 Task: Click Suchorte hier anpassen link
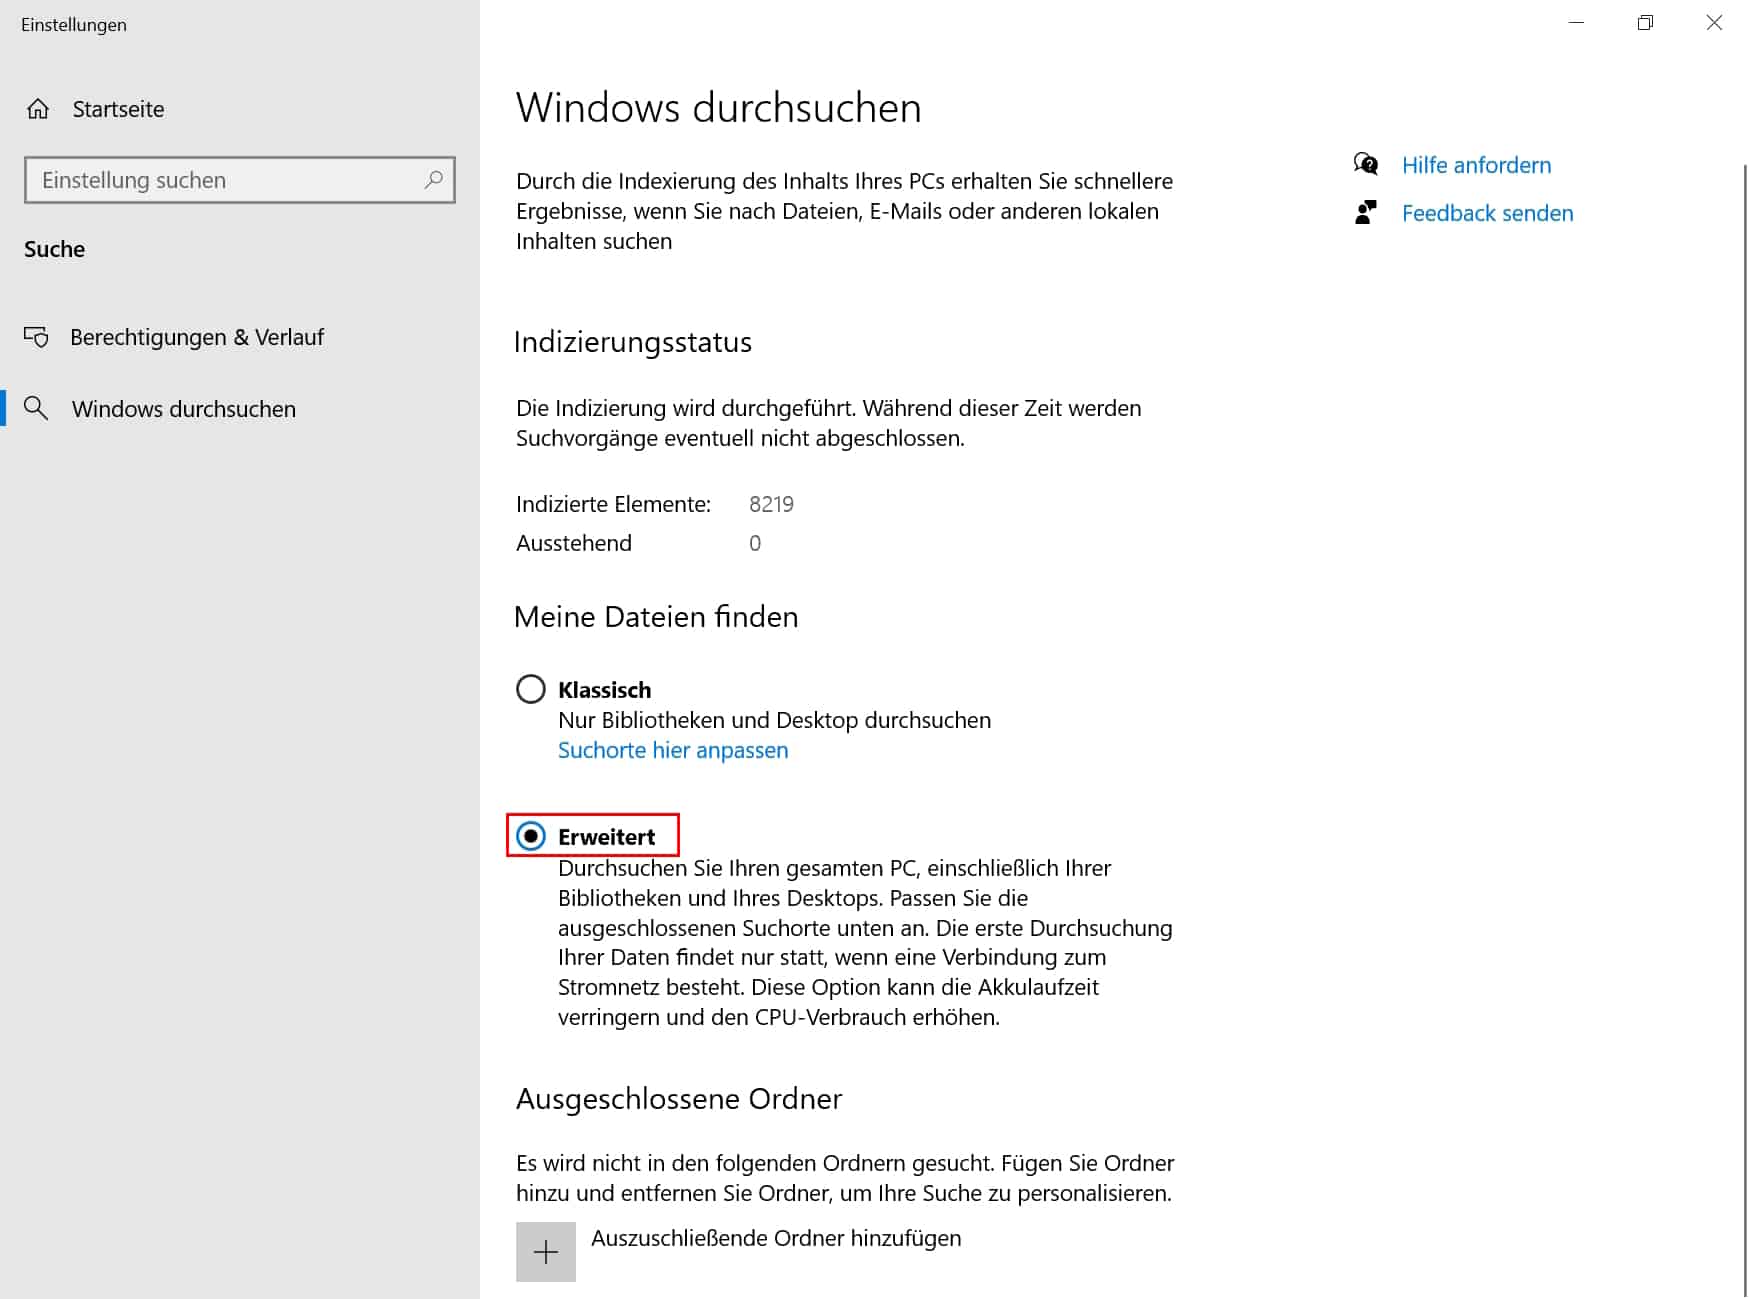point(673,750)
